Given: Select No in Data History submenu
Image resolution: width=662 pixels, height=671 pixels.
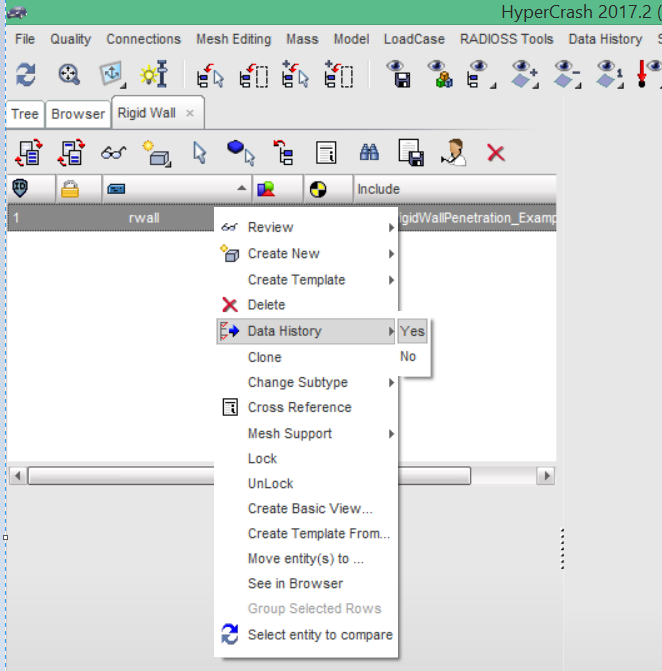Looking at the screenshot, I should pos(413,356).
